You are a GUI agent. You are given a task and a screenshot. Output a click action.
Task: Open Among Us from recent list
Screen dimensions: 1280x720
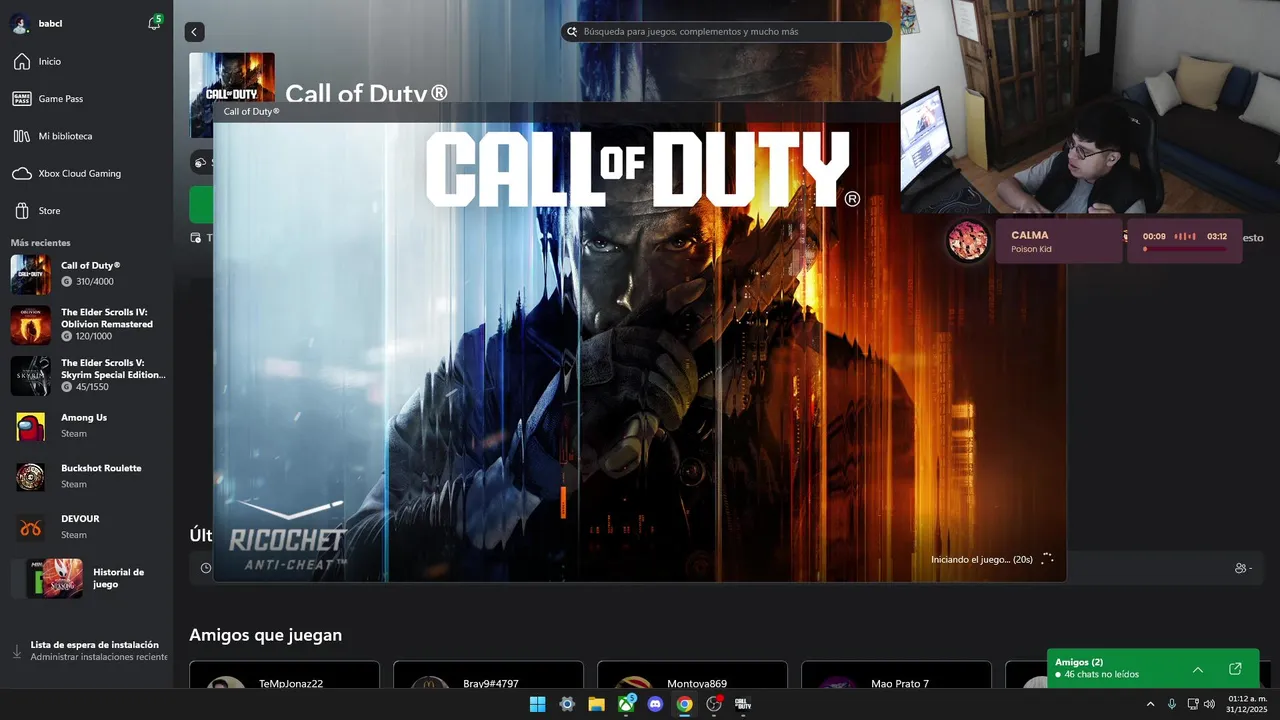(88, 426)
